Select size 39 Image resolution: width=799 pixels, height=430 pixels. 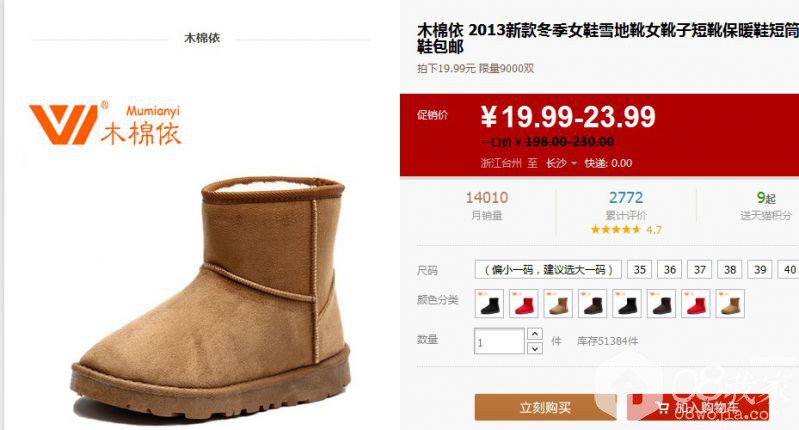coord(760,270)
